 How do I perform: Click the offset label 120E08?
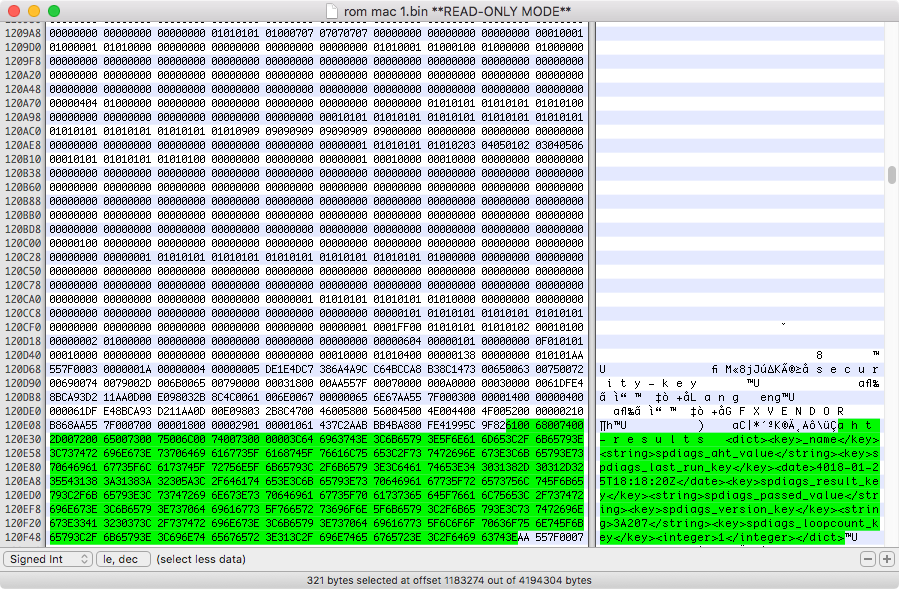coord(23,425)
